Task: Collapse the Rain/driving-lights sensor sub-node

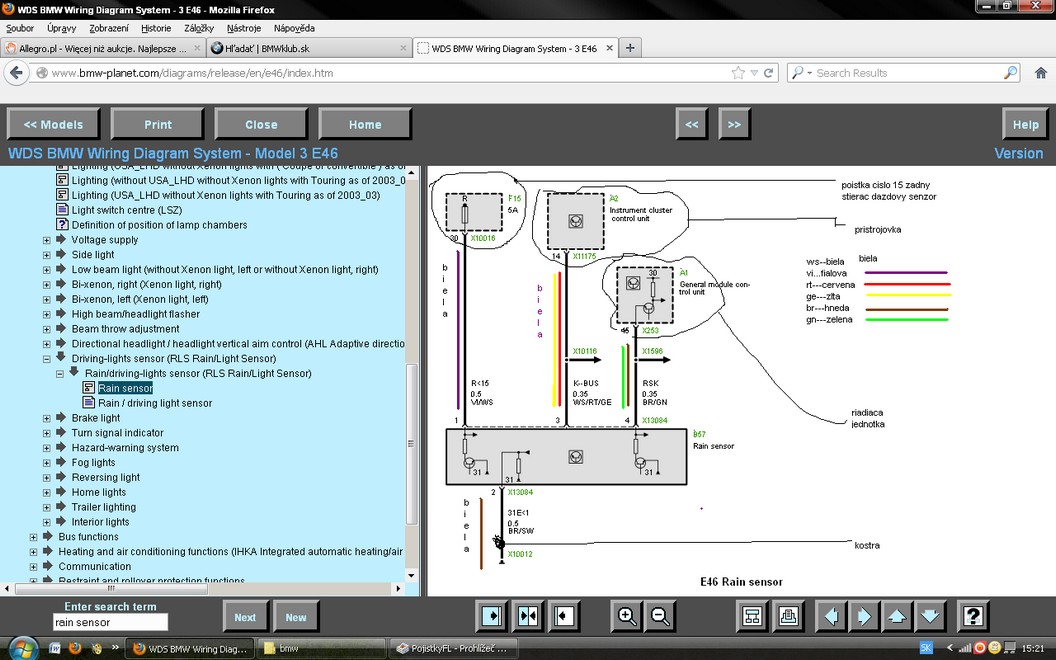Action: click(60, 373)
